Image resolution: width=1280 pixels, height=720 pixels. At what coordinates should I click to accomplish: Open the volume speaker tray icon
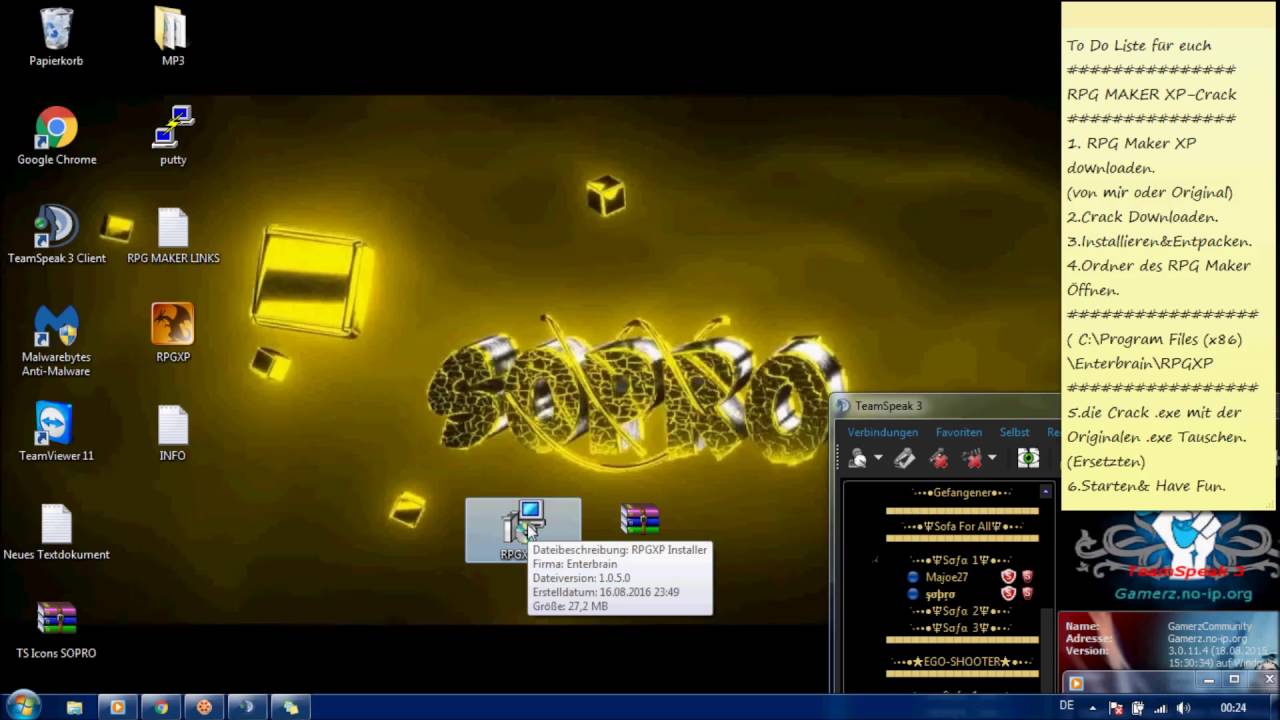click(1183, 707)
